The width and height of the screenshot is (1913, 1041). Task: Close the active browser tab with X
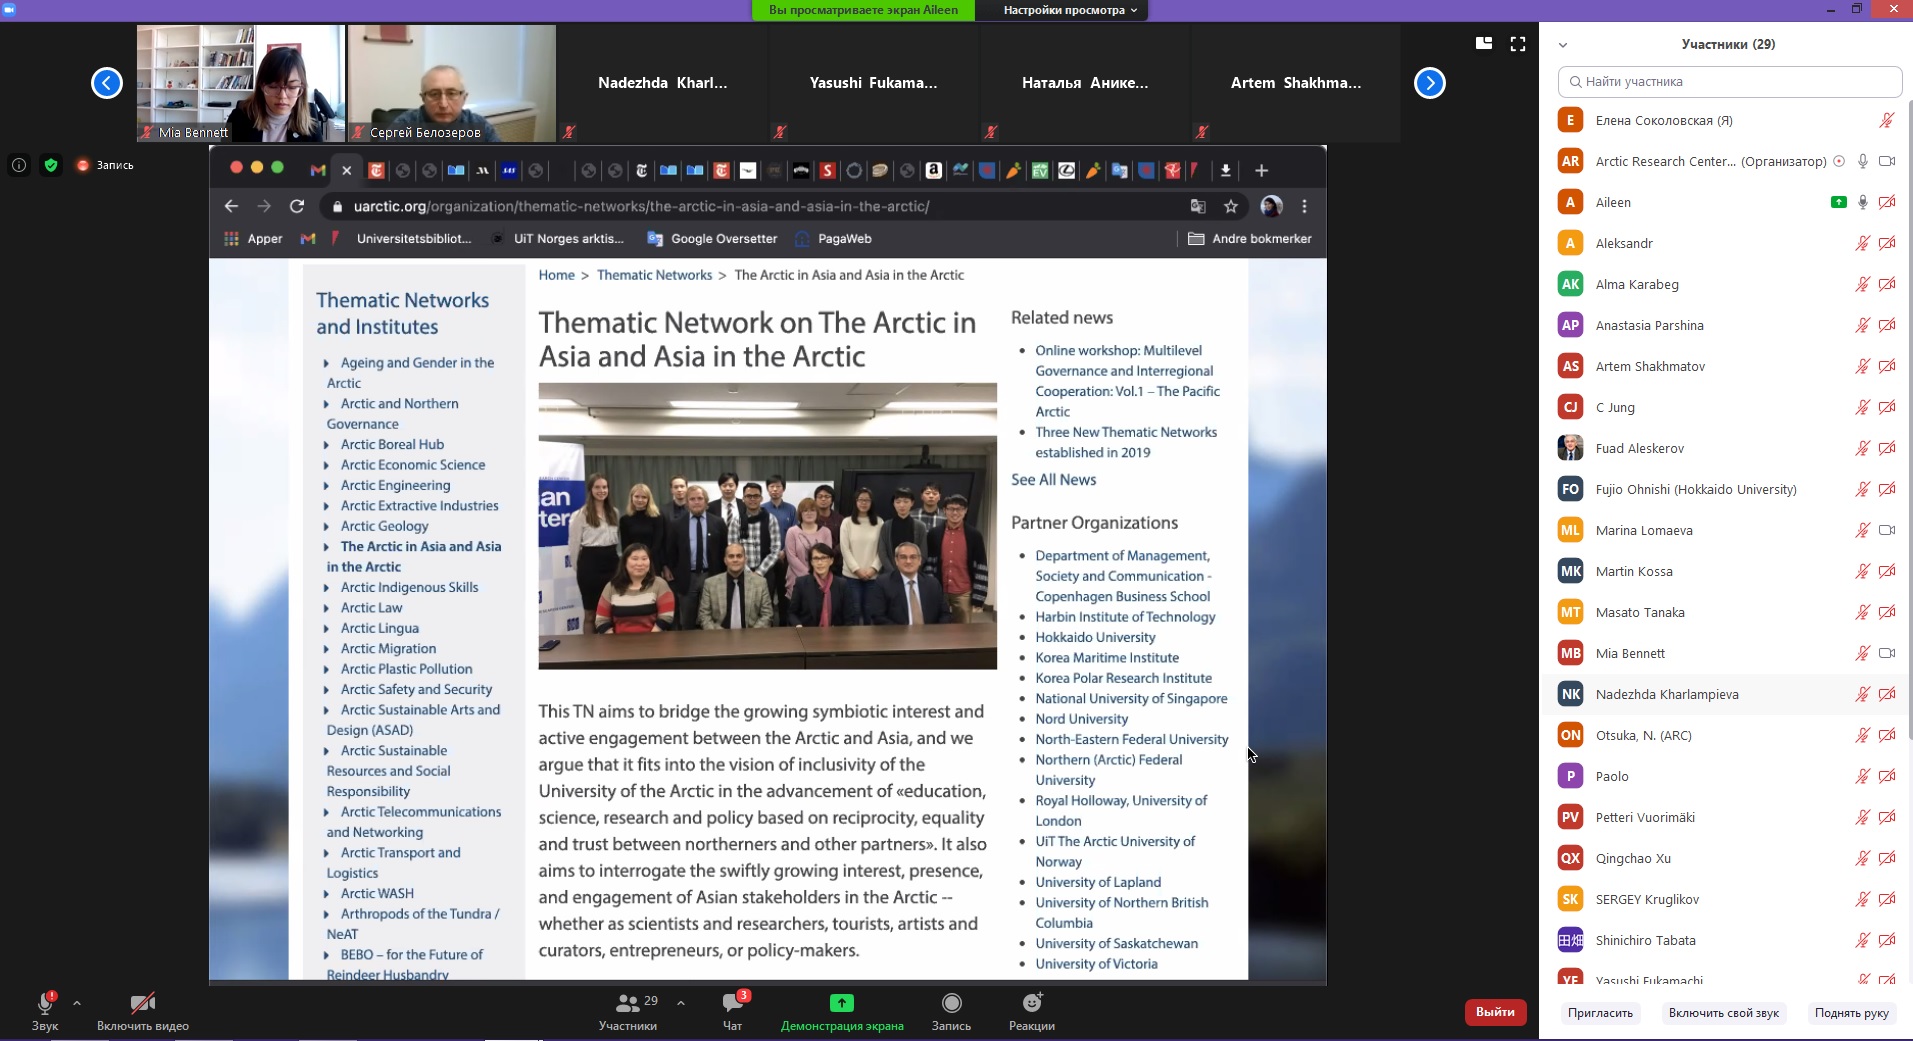pos(347,170)
